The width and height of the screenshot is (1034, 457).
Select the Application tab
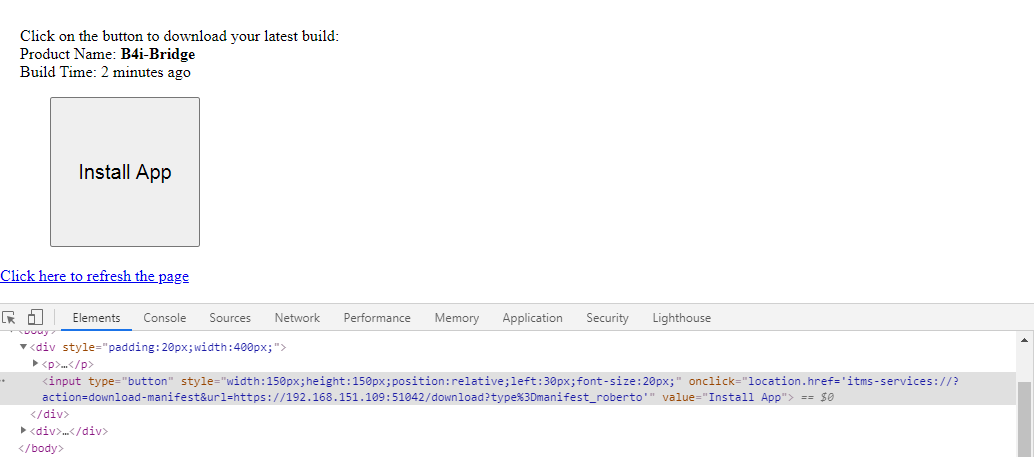coord(532,318)
